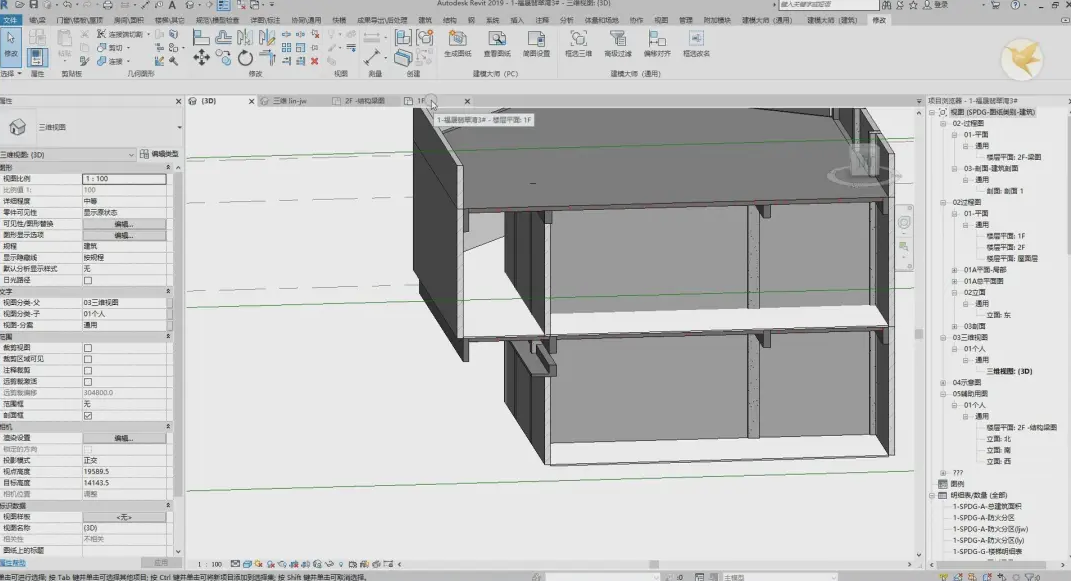Uncheck the 剖面框 checkbox
1071x581 pixels.
pyautogui.click(x=87, y=416)
